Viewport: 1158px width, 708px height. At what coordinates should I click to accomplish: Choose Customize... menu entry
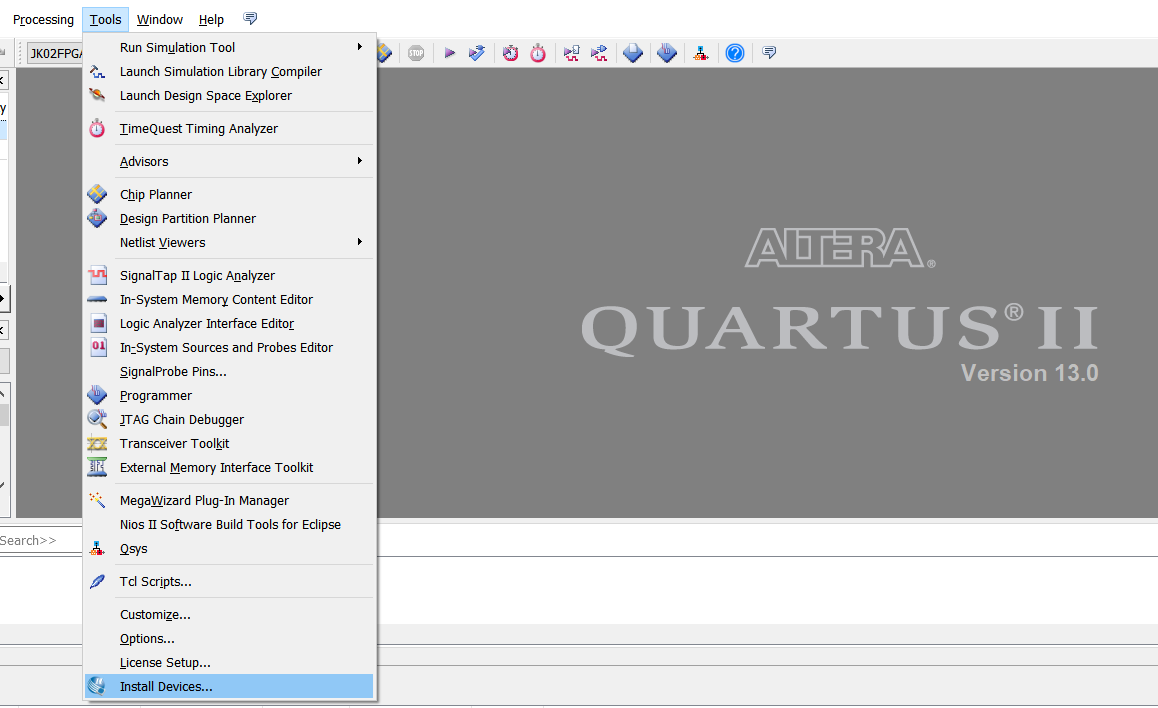229,614
